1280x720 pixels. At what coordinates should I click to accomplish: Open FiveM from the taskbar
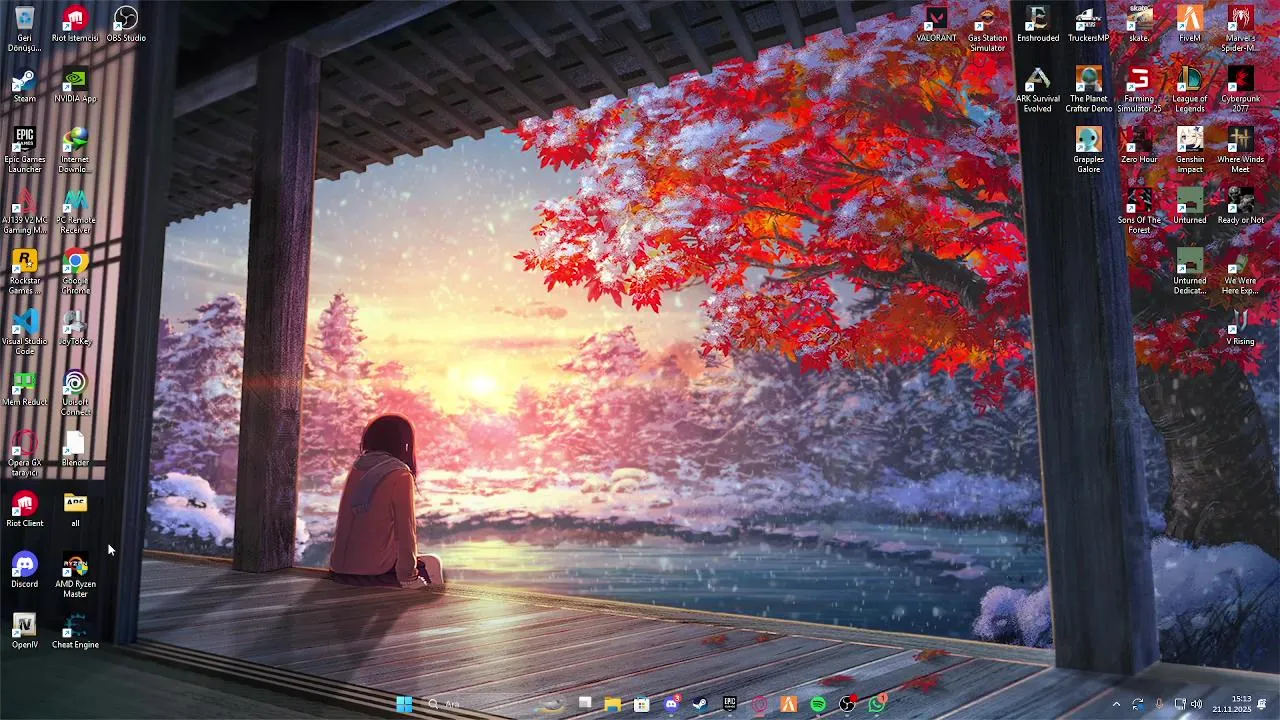(789, 704)
